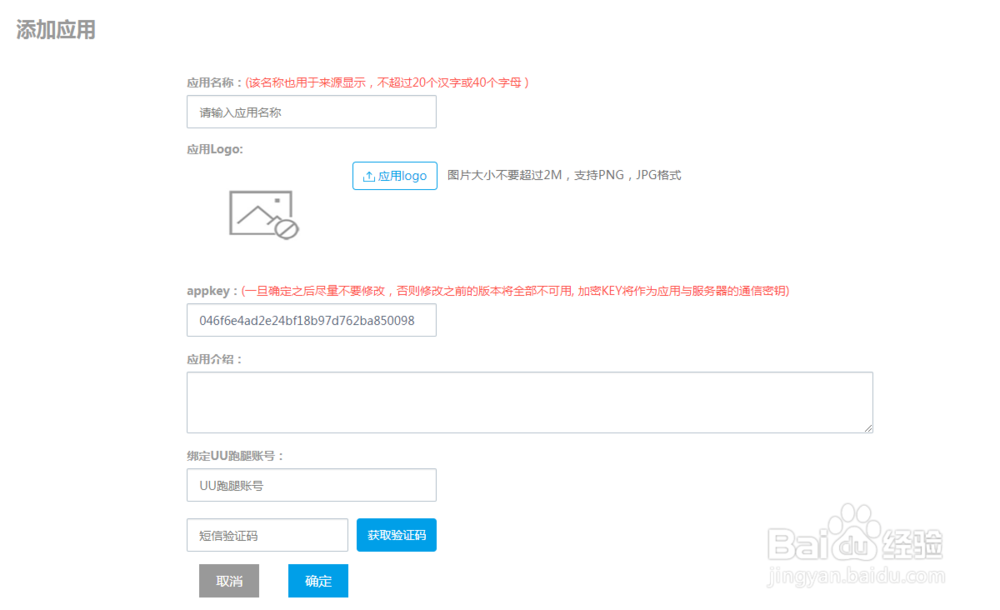Click the red 应用名称 hint about 20个汉字

pos(387,82)
